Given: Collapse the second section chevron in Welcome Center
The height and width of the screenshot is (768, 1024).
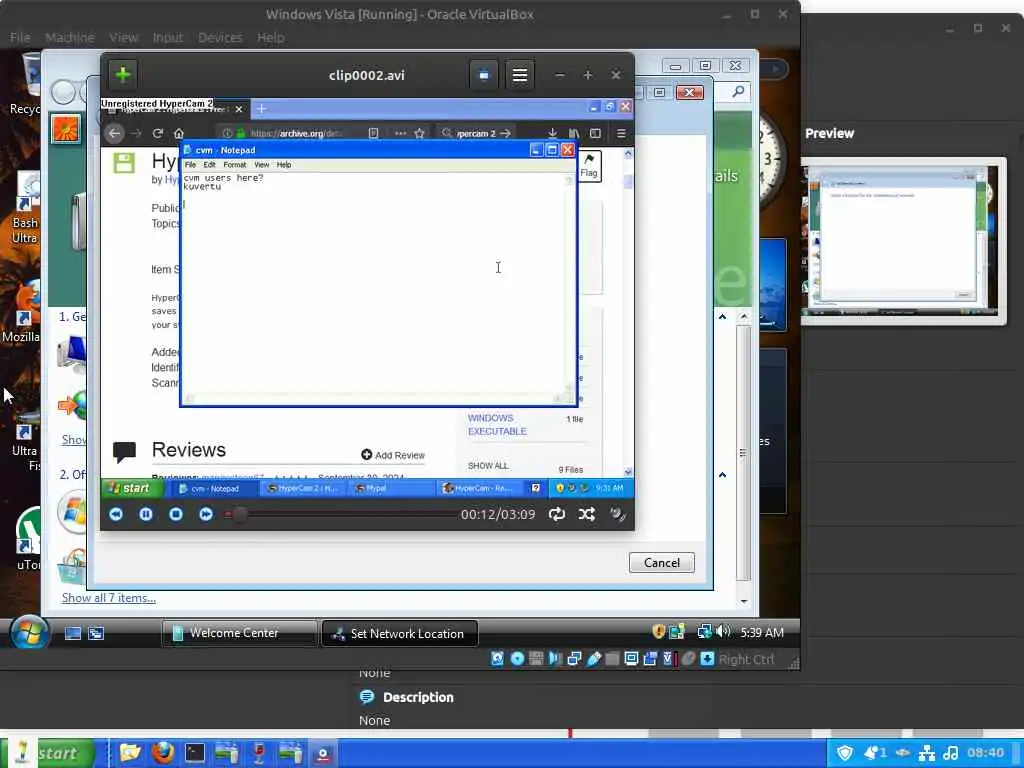Looking at the screenshot, I should tap(722, 475).
